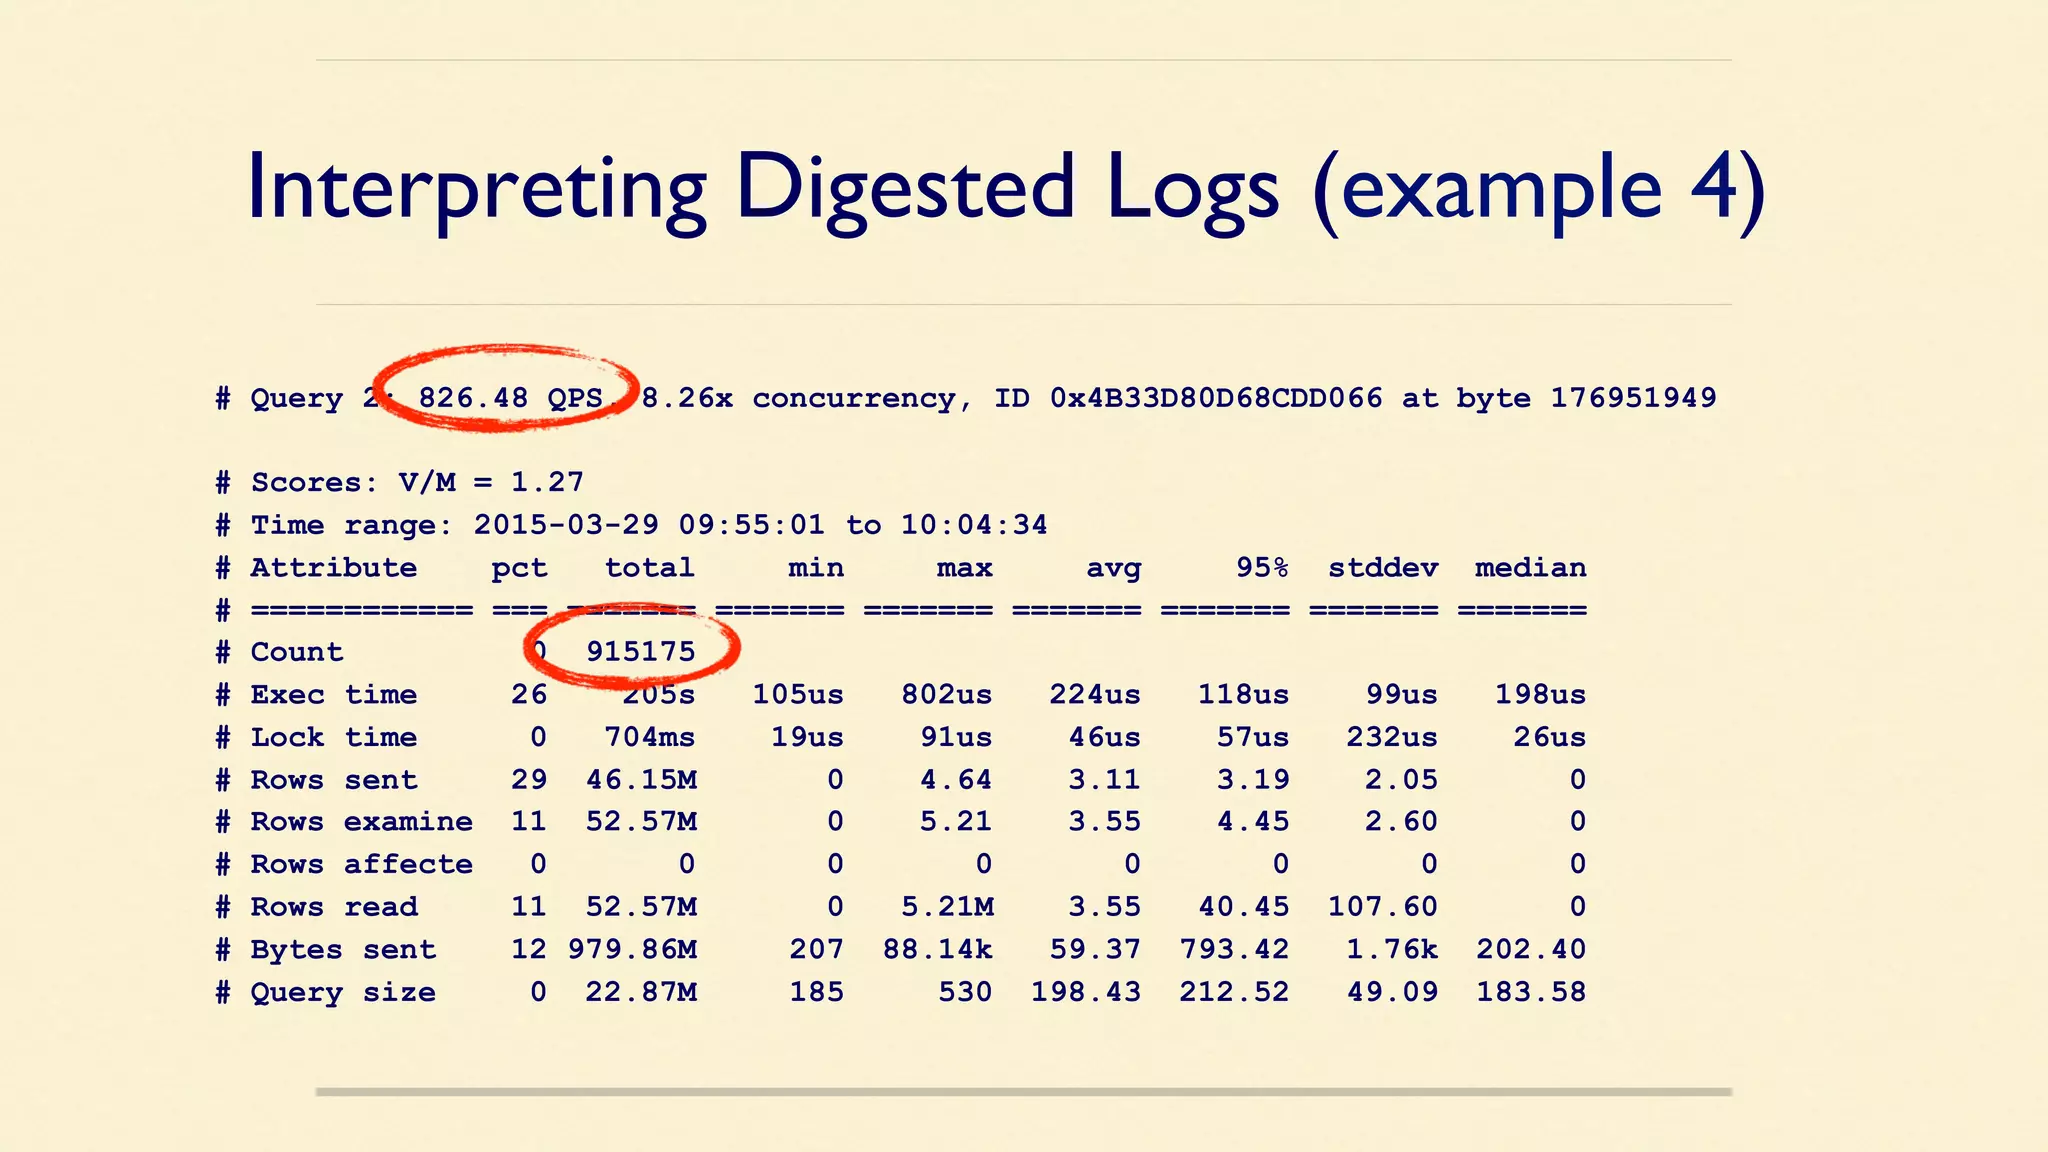Select the 'Bytes sent' row label
Image resolution: width=2048 pixels, height=1152 pixels.
click(x=343, y=950)
